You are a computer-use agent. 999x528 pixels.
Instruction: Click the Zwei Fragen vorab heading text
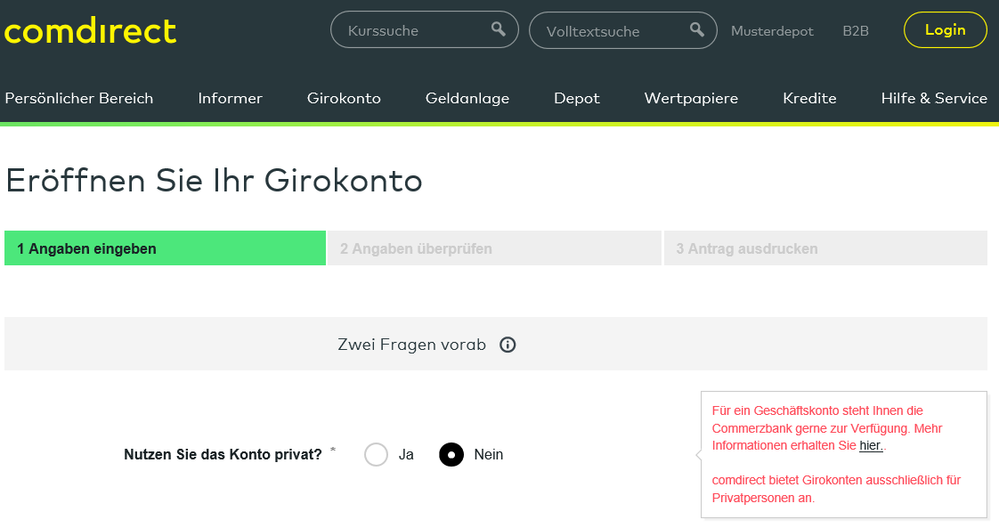[412, 345]
